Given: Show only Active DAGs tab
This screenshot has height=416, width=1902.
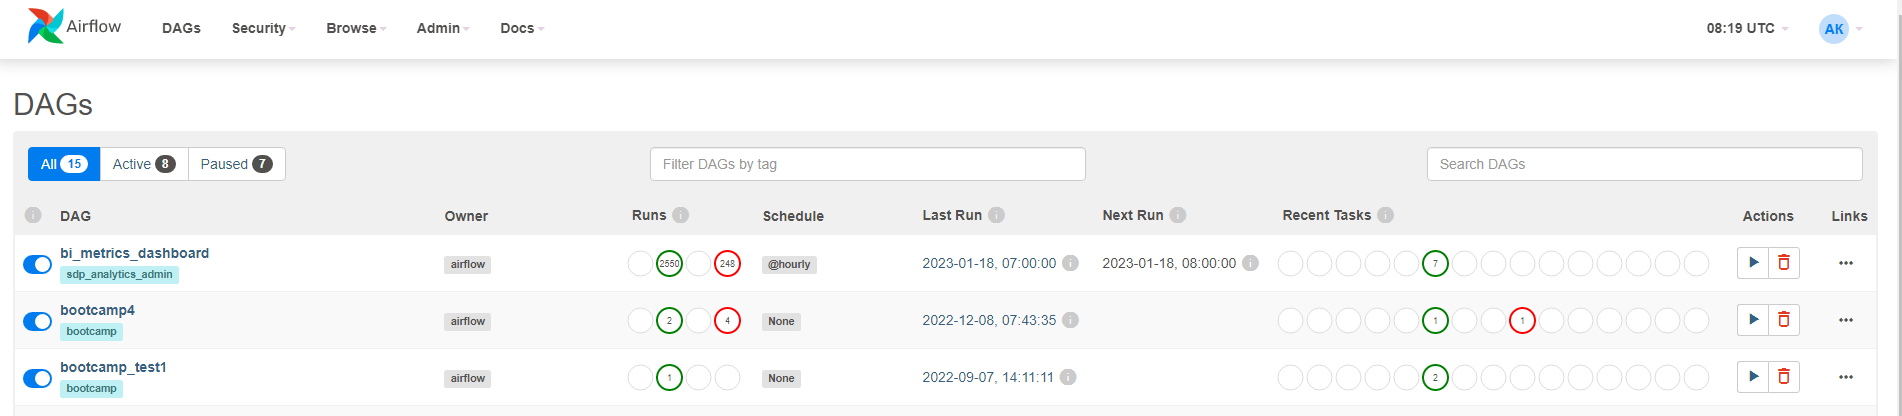Looking at the screenshot, I should 144,164.
